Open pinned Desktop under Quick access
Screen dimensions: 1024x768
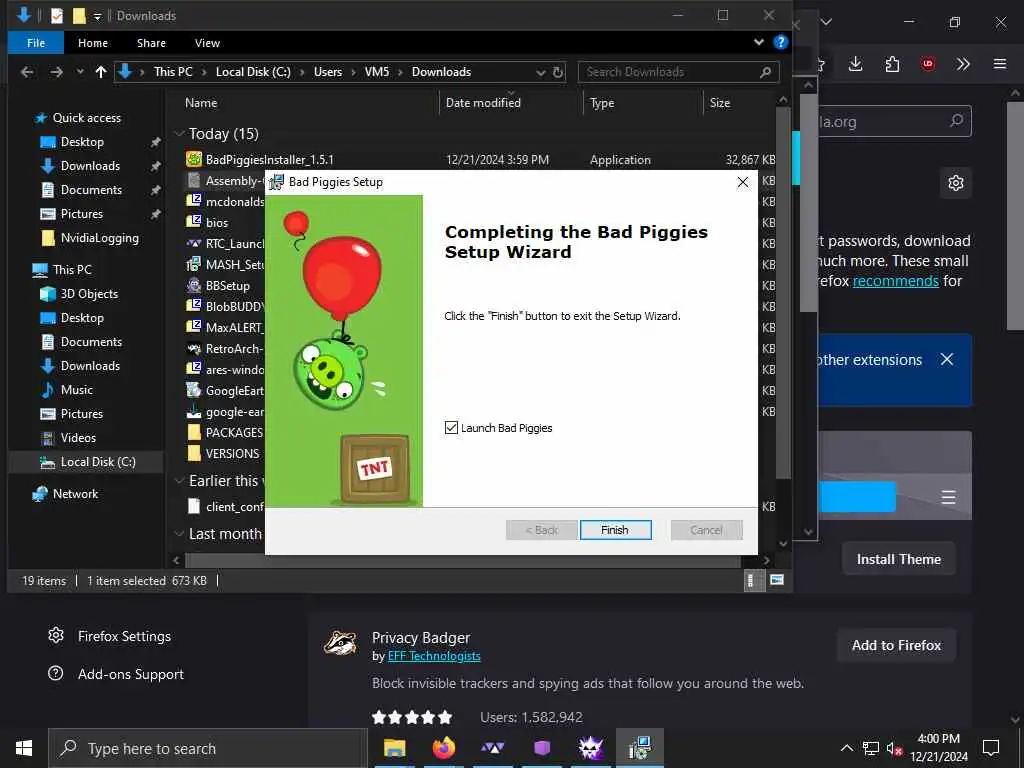[82, 142]
